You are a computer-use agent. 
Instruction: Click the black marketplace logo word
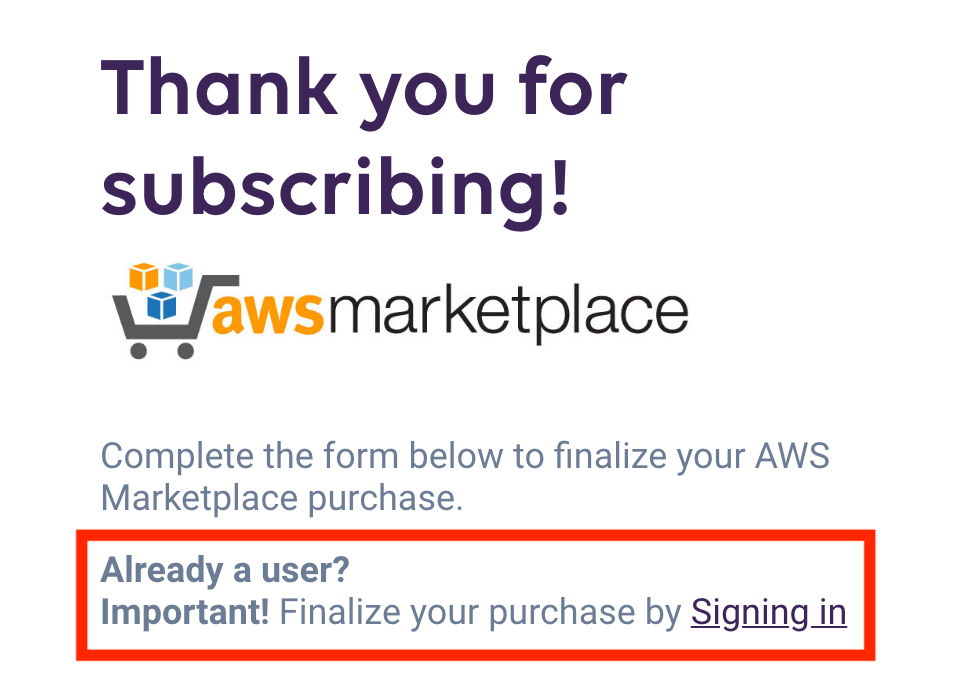point(508,311)
